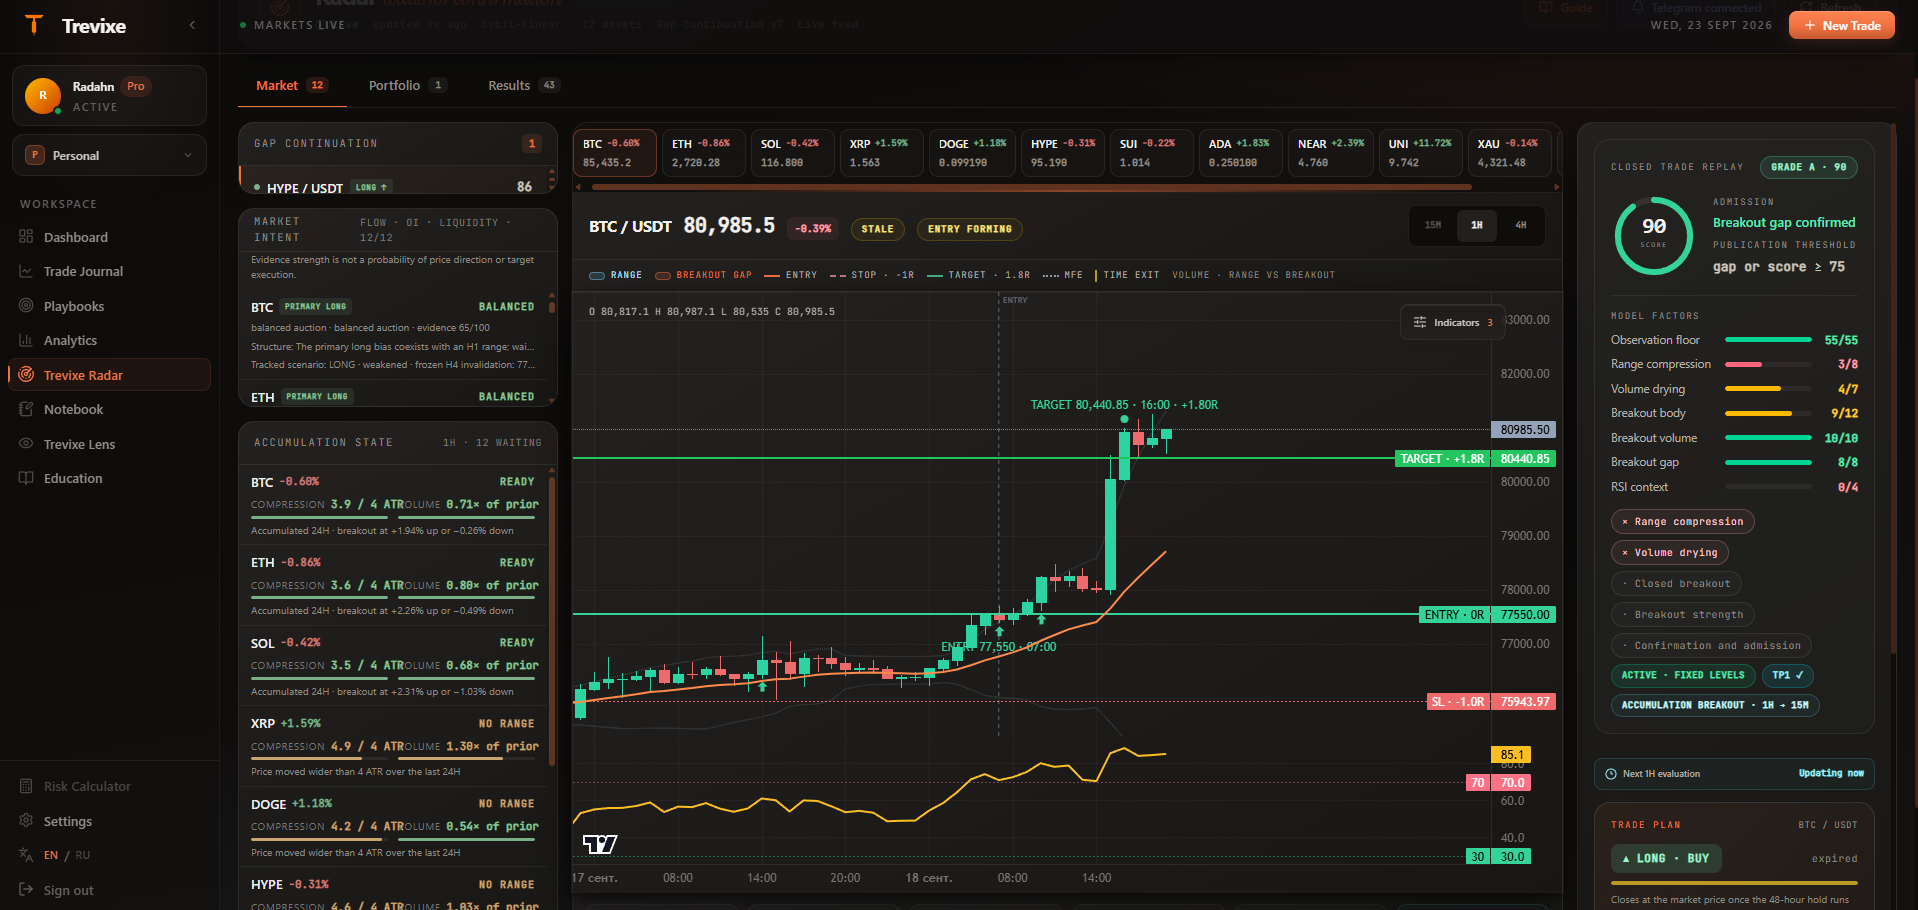Image resolution: width=1918 pixels, height=910 pixels.
Task: Click the Personal workspace P icon
Action: coord(35,155)
